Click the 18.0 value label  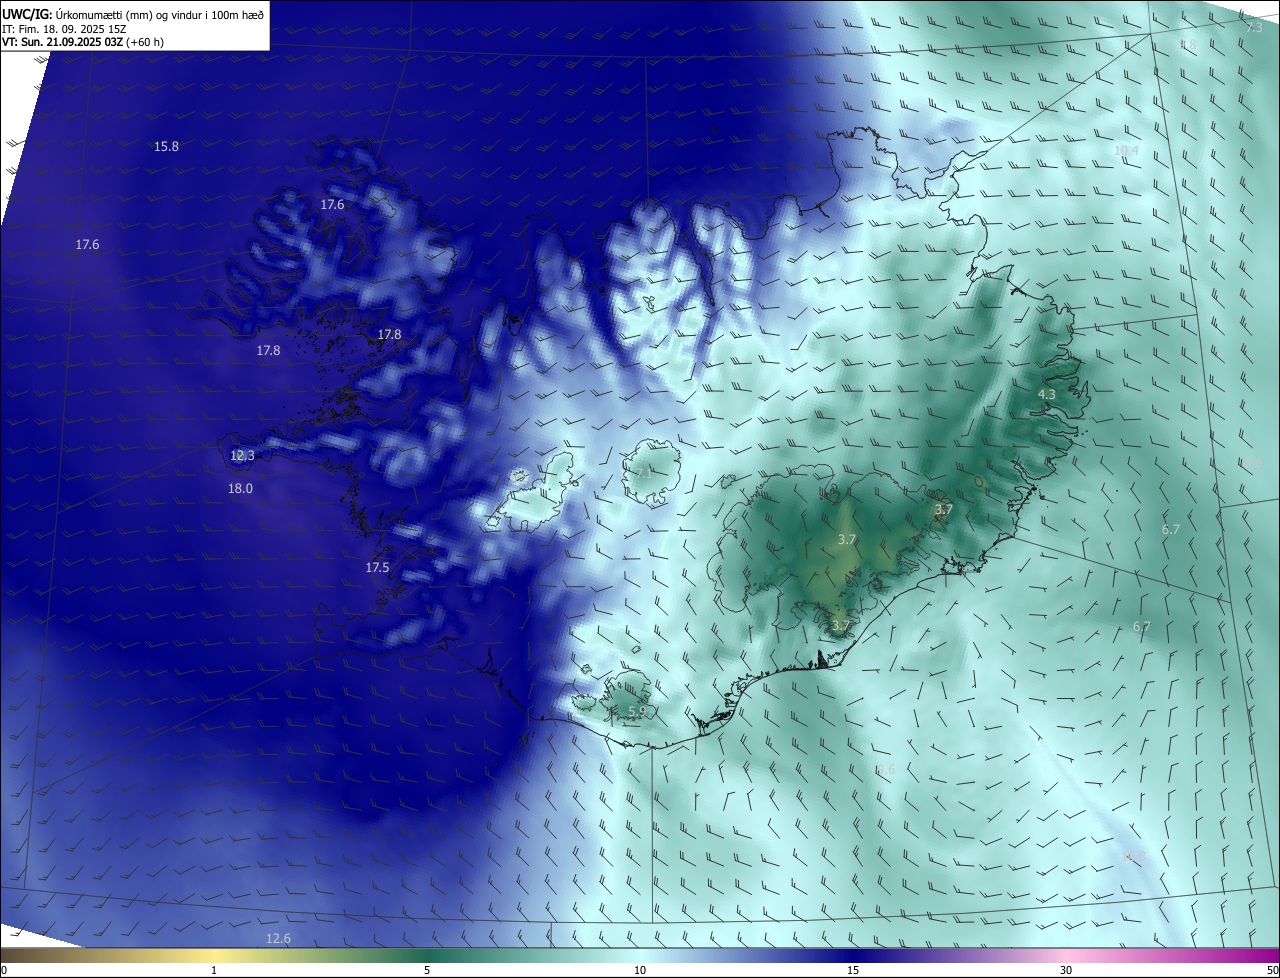tap(240, 489)
